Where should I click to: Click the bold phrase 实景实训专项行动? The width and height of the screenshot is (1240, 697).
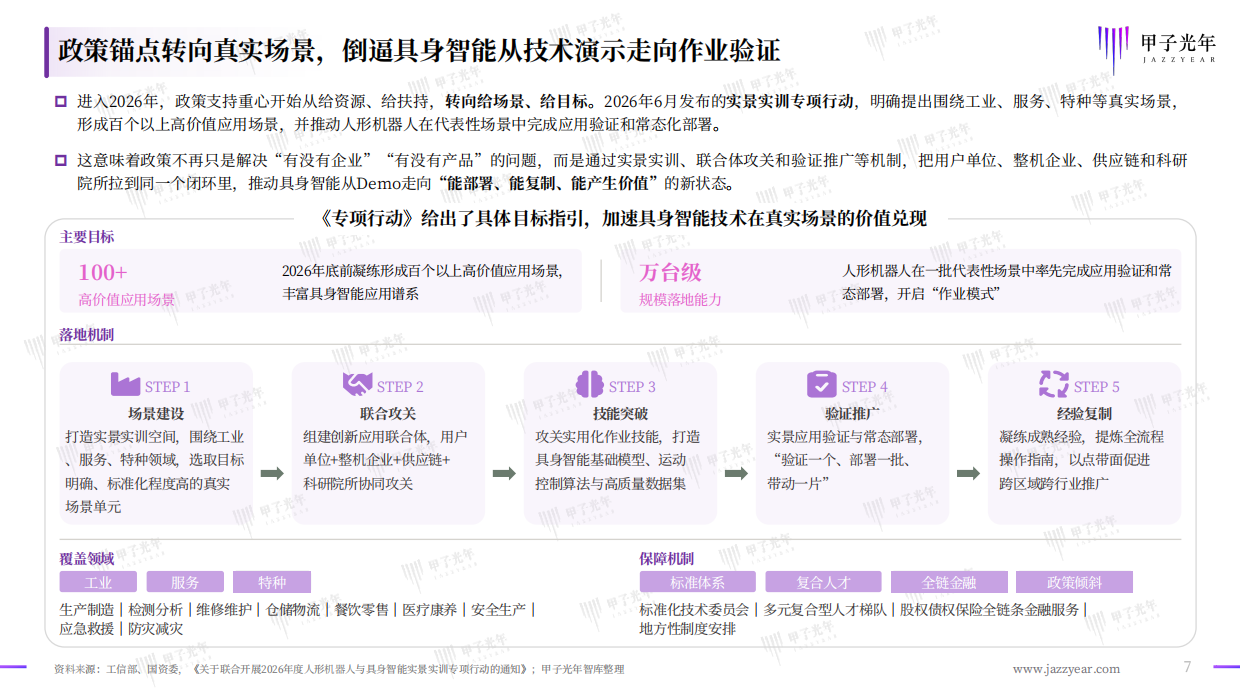pos(791,102)
